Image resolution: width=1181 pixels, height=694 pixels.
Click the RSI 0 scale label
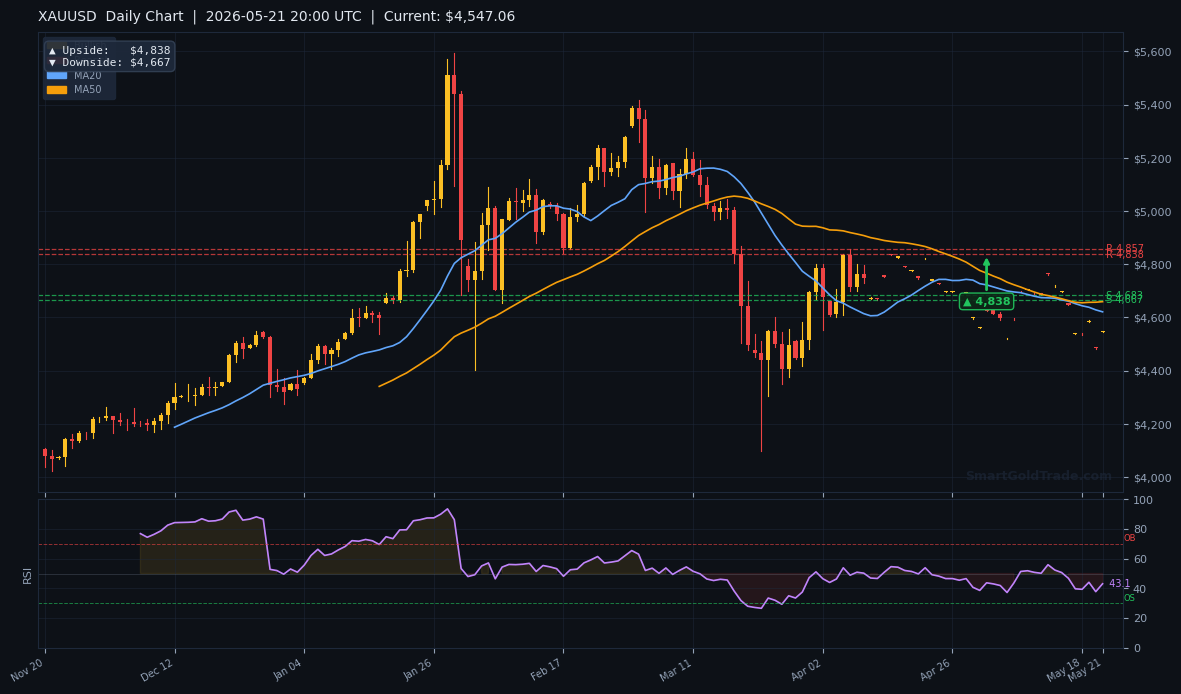click(x=1137, y=648)
